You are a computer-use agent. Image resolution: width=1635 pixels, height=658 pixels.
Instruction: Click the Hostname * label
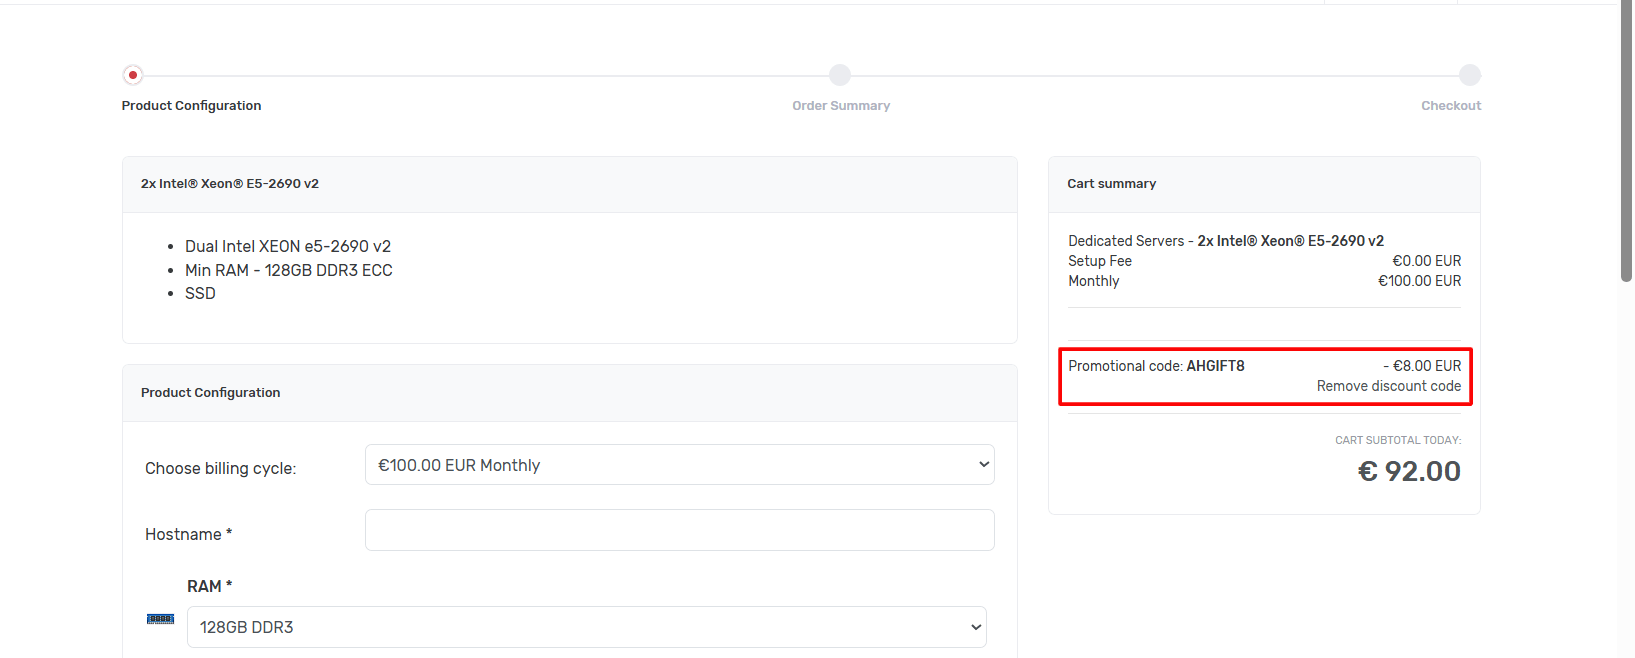click(188, 534)
